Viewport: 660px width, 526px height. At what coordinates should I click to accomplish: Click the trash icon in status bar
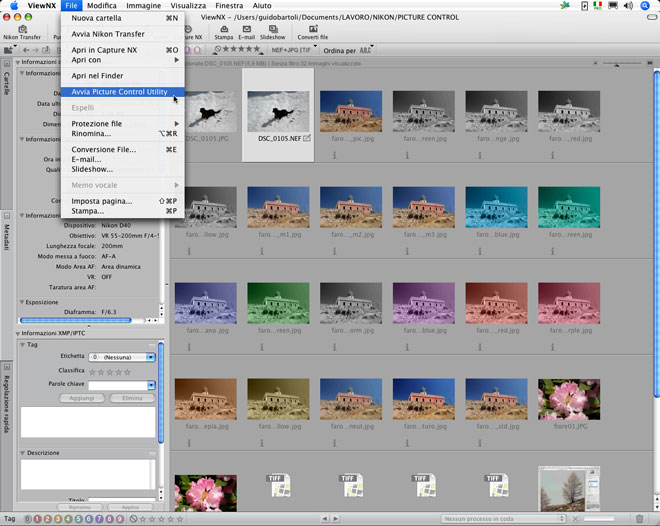(x=639, y=518)
